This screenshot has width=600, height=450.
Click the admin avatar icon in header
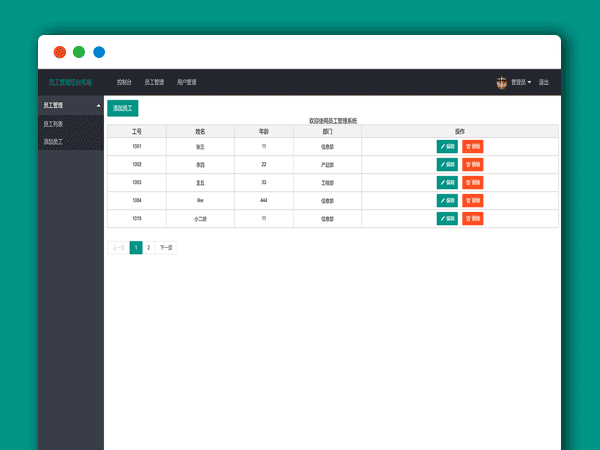[501, 82]
